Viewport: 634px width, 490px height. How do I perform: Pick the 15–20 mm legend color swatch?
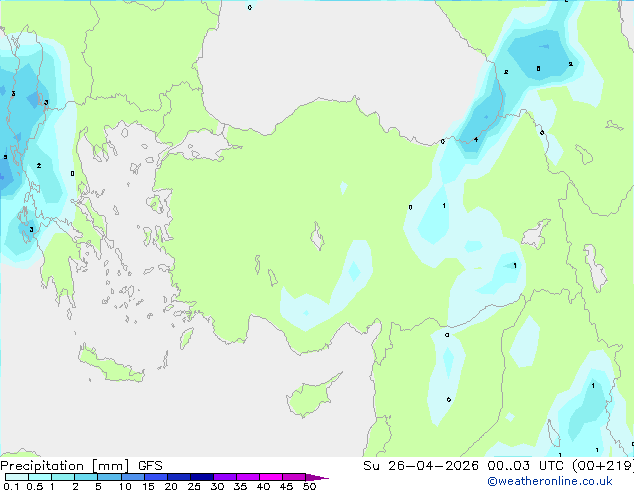tap(156, 477)
